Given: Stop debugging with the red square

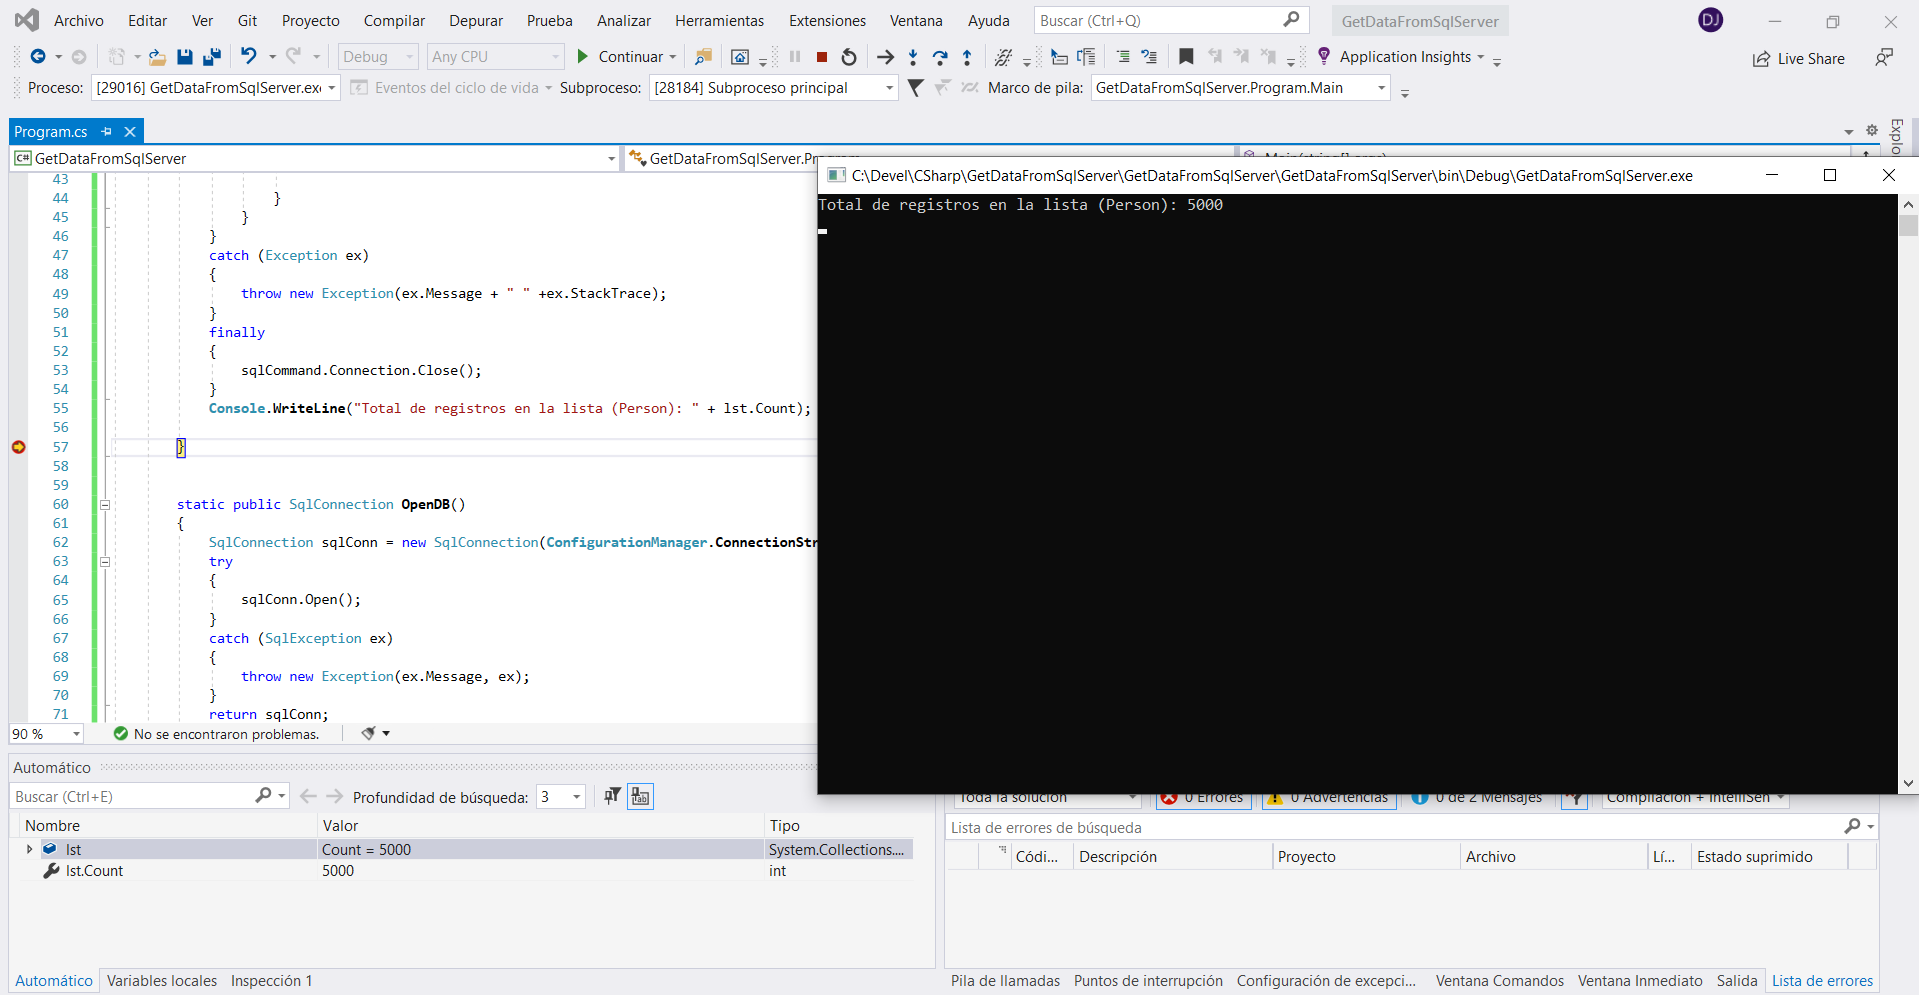Looking at the screenshot, I should coord(821,57).
